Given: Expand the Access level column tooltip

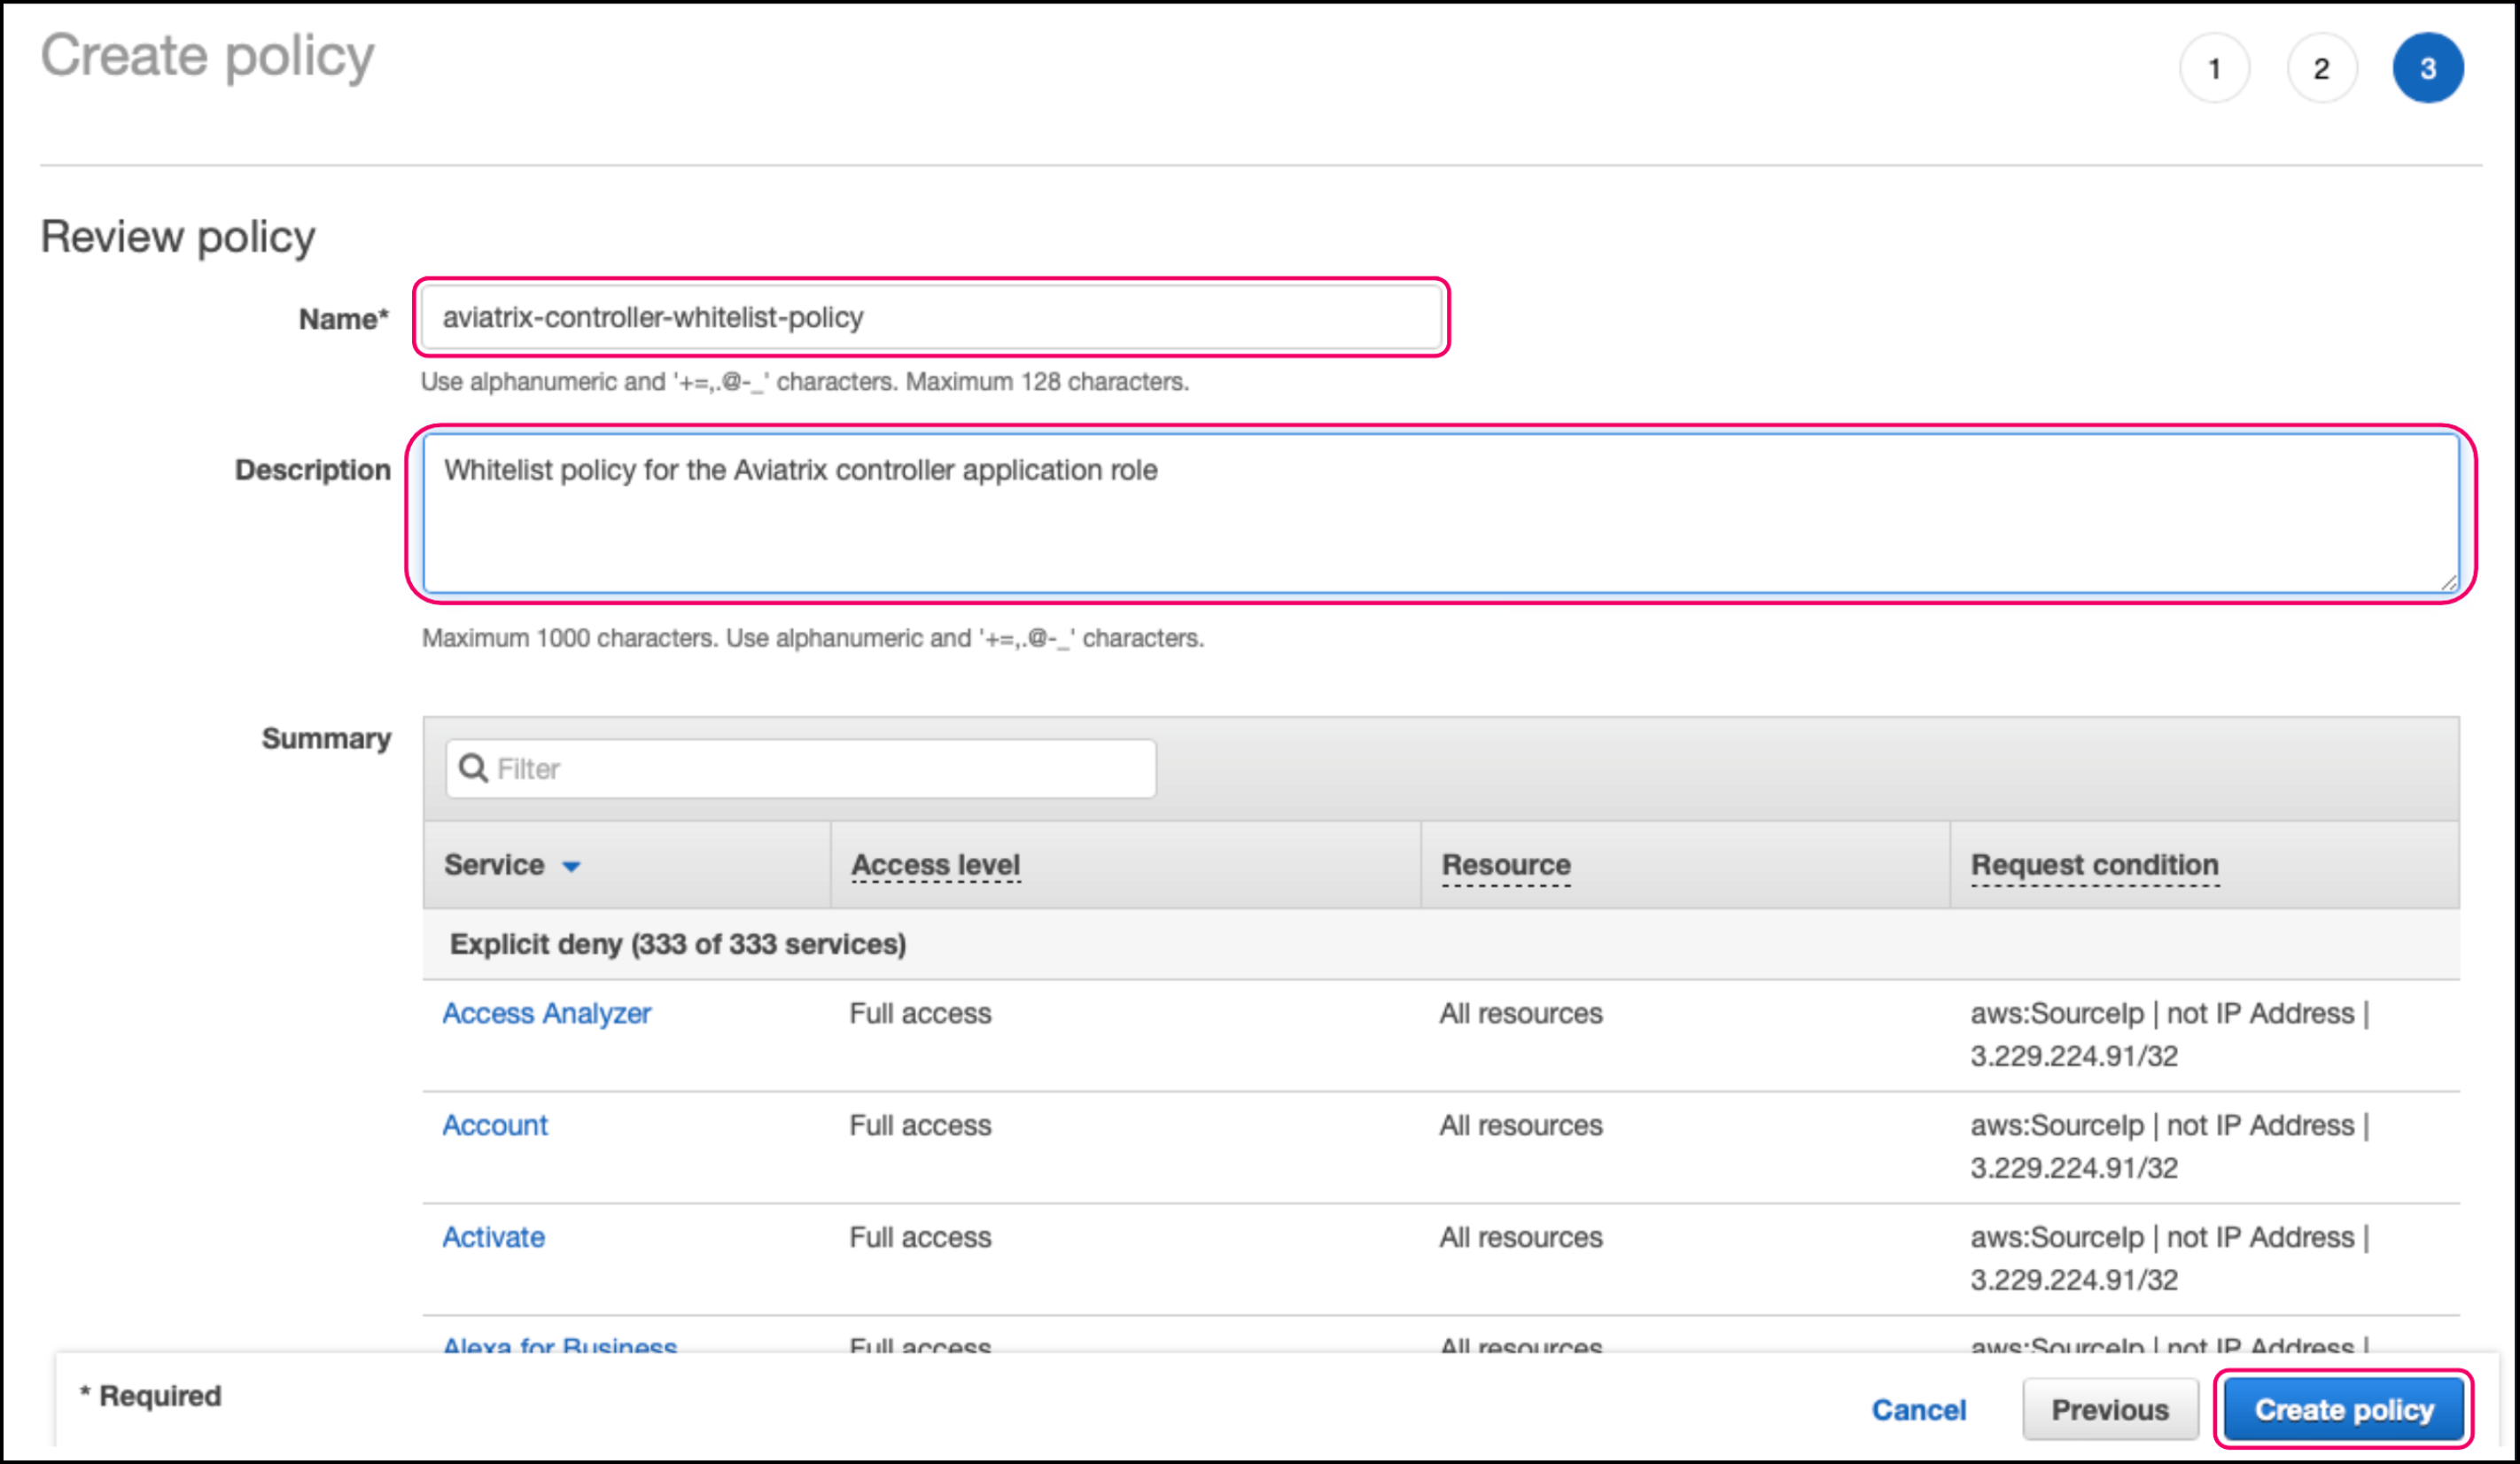Looking at the screenshot, I should point(934,865).
